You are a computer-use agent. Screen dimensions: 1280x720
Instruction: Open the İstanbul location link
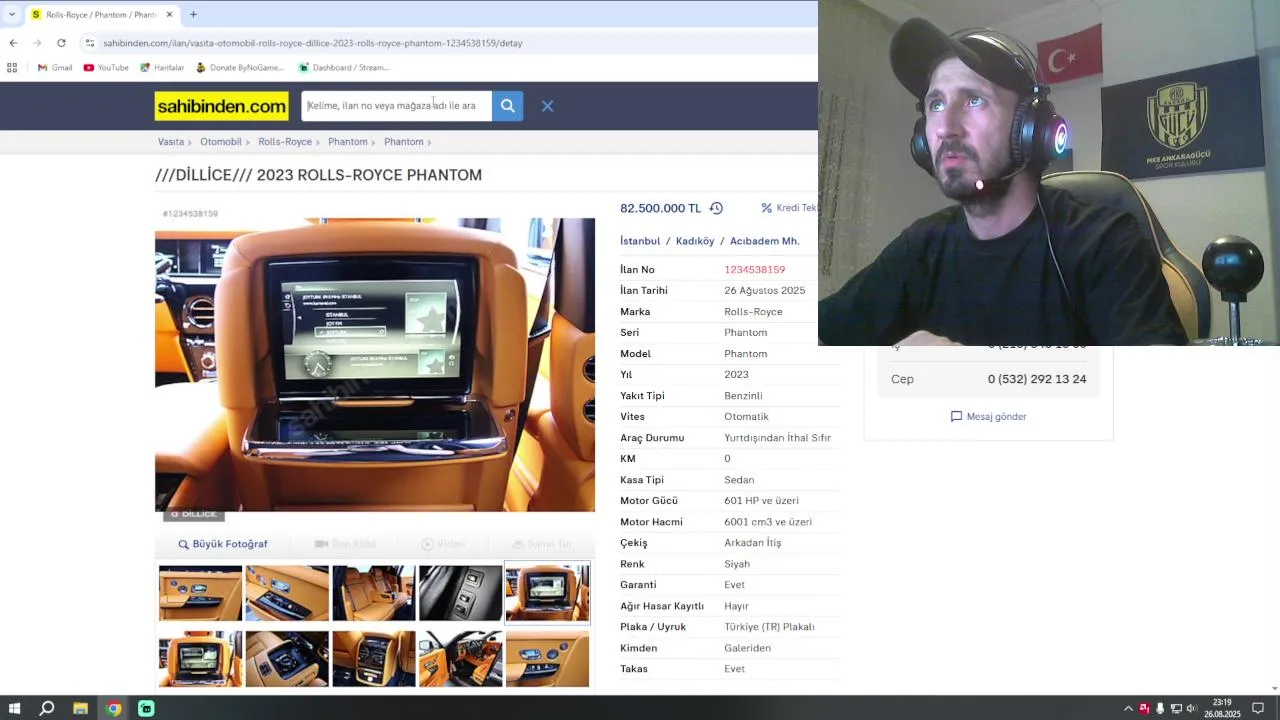640,241
